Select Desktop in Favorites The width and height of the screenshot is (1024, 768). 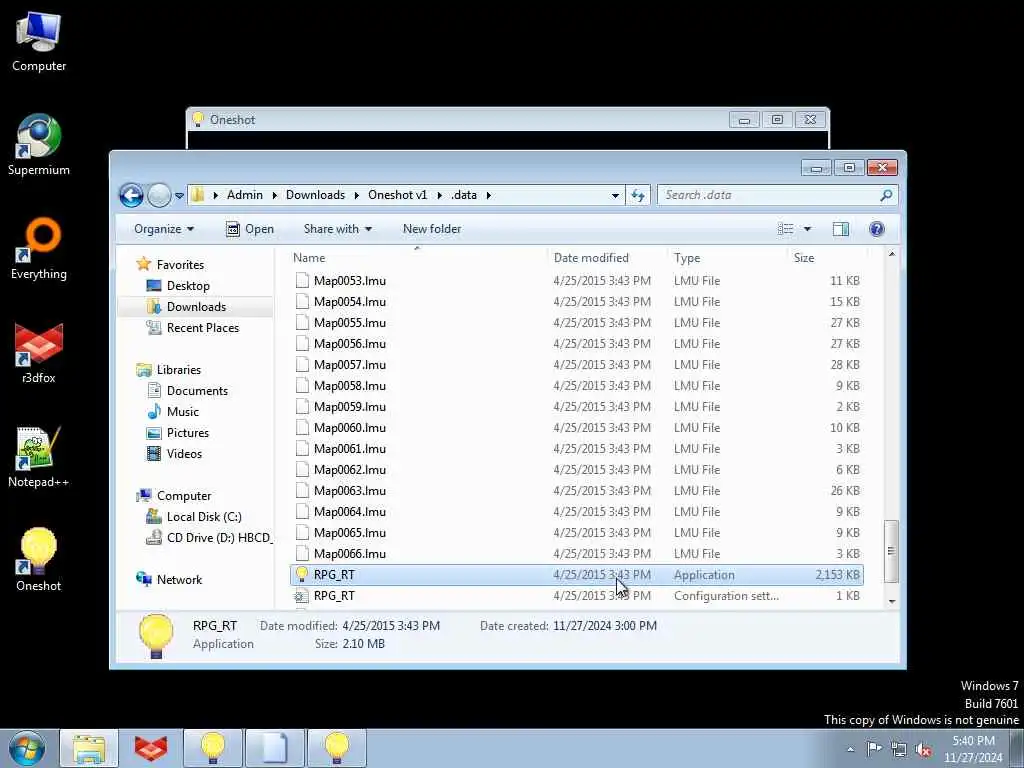(x=188, y=286)
